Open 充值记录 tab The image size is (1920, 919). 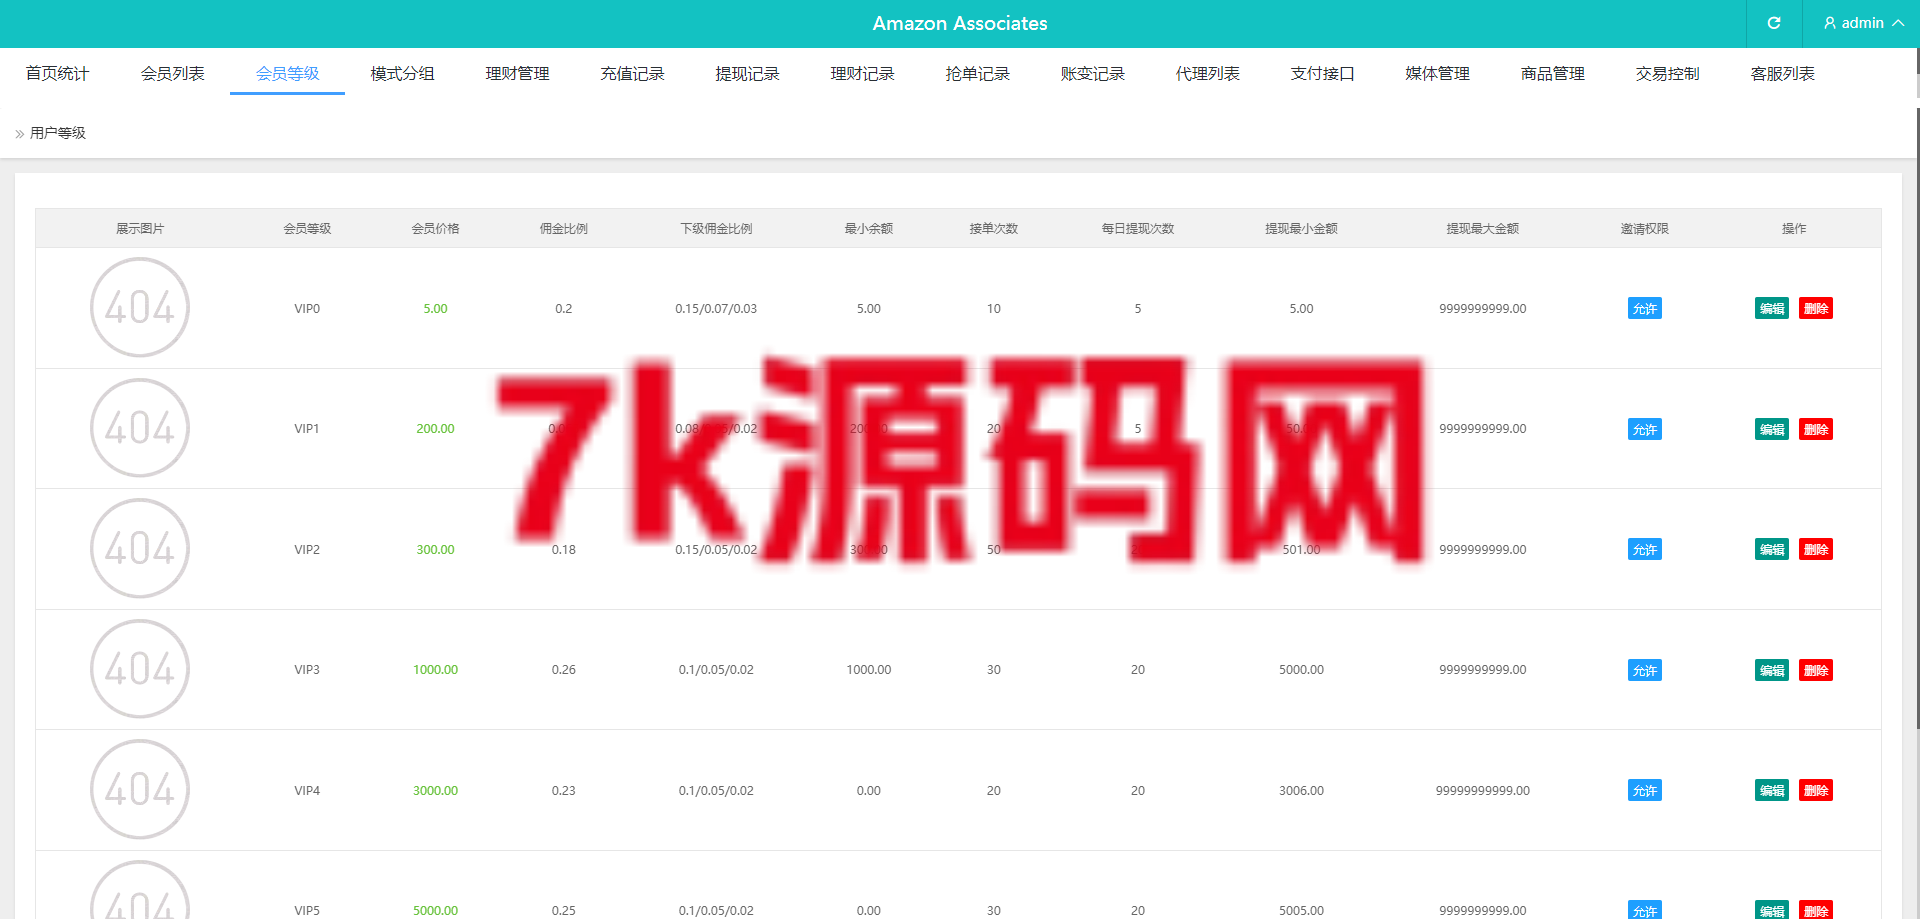pos(632,73)
